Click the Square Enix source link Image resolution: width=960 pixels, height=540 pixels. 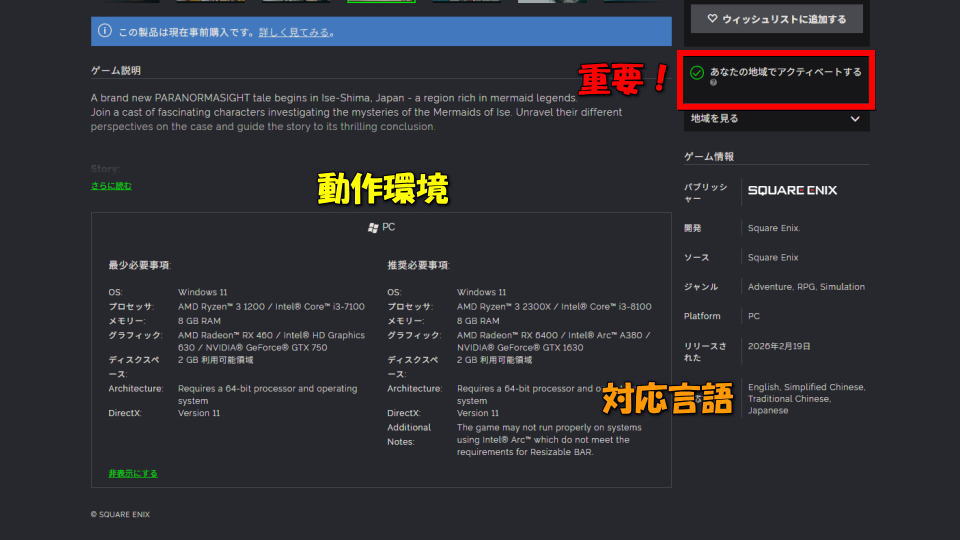point(773,257)
